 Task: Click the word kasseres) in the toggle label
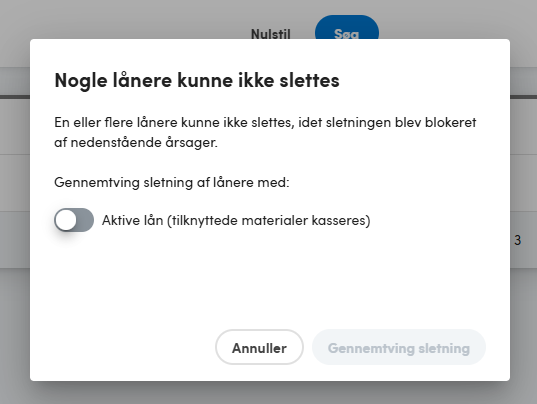click(x=341, y=220)
